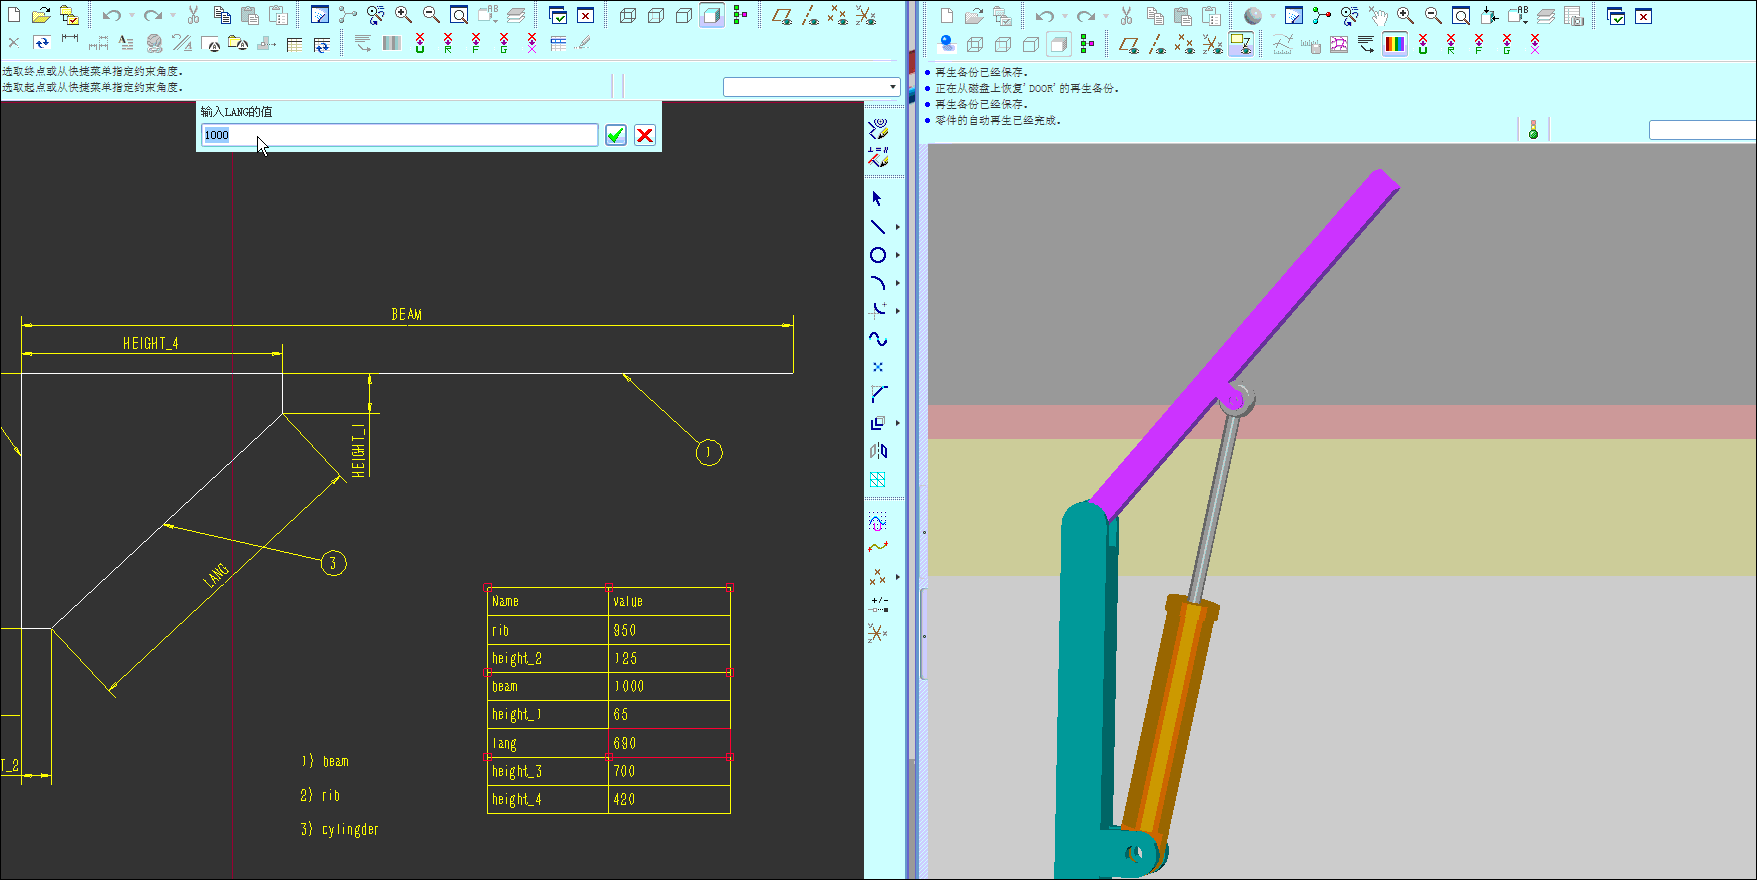Open file in drawing window toolbar
Image resolution: width=1757 pixels, height=880 pixels.
pyautogui.click(x=41, y=15)
